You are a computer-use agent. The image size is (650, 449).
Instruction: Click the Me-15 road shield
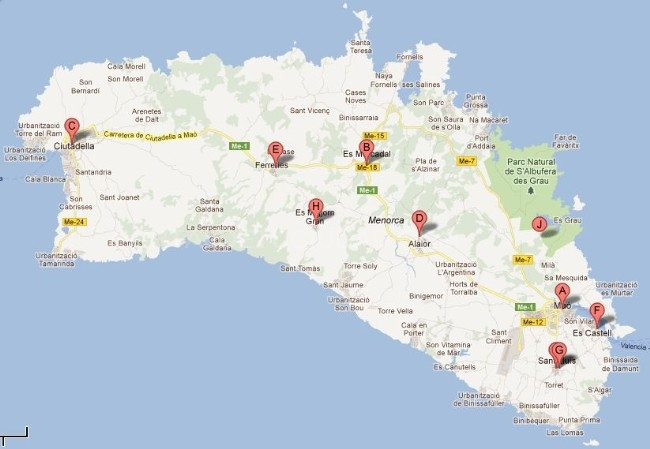point(374,136)
